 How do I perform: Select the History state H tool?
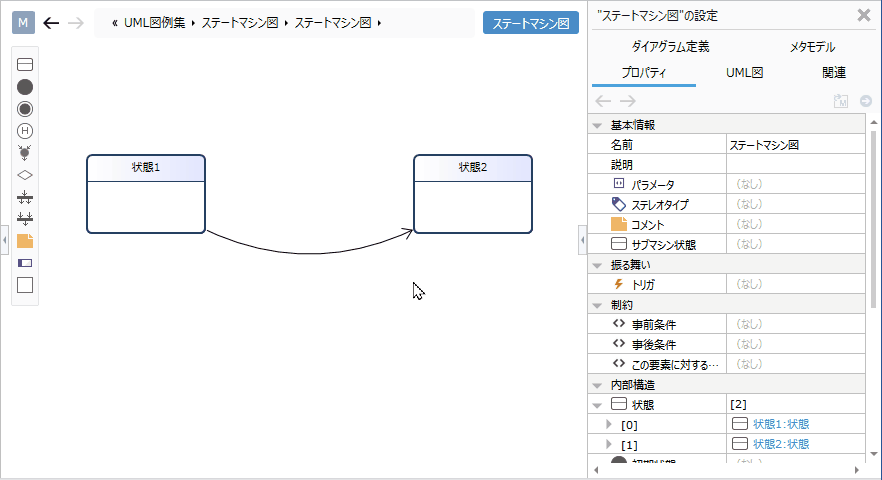click(x=25, y=131)
